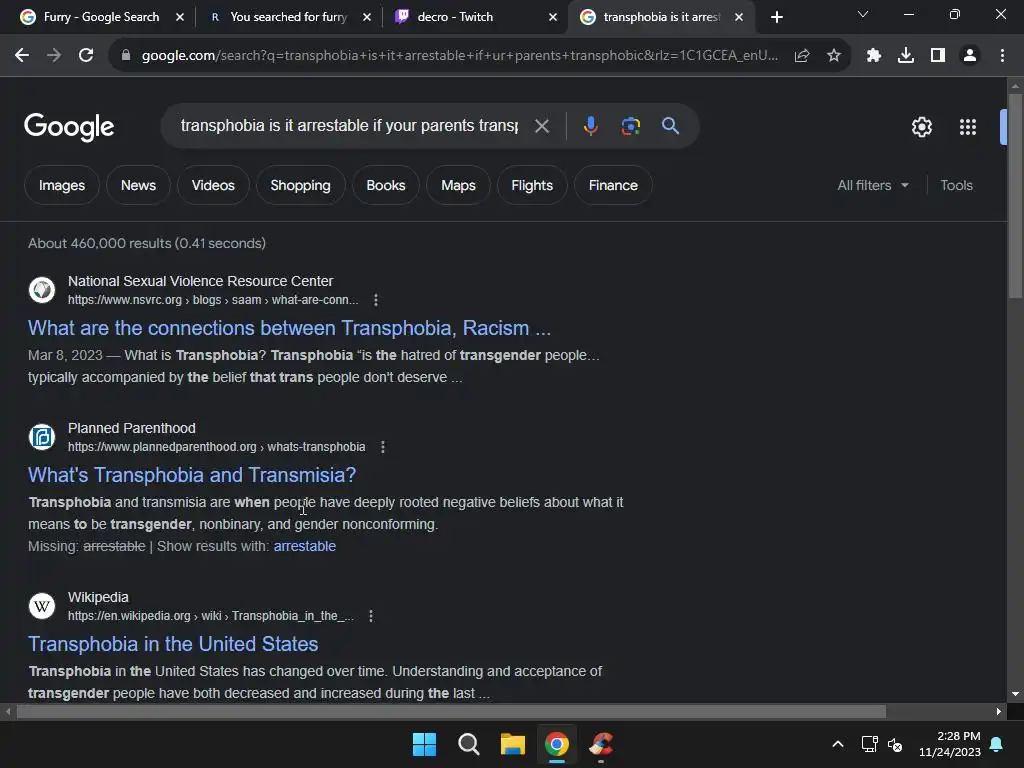The height and width of the screenshot is (768, 1024).
Task: Open more options for Planned Parenthood result
Action: (x=383, y=447)
